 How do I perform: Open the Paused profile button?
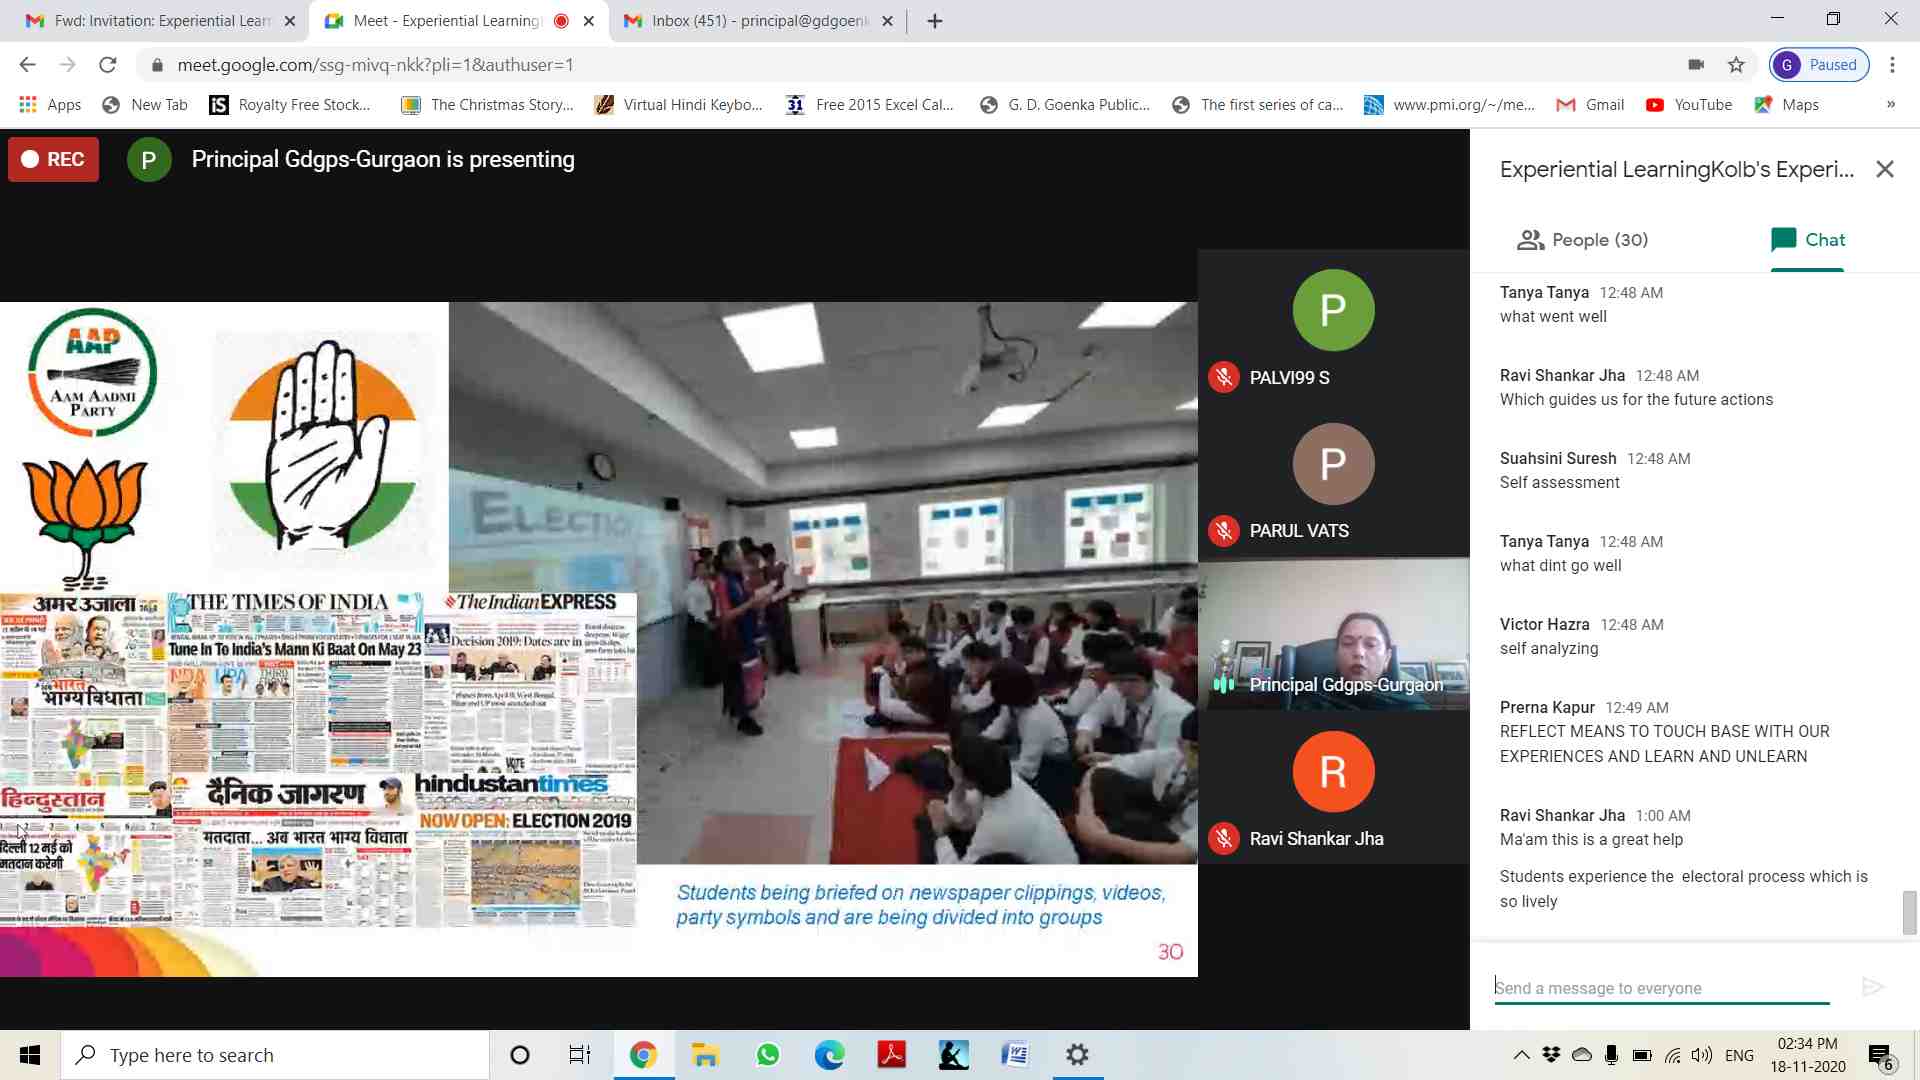point(1819,65)
